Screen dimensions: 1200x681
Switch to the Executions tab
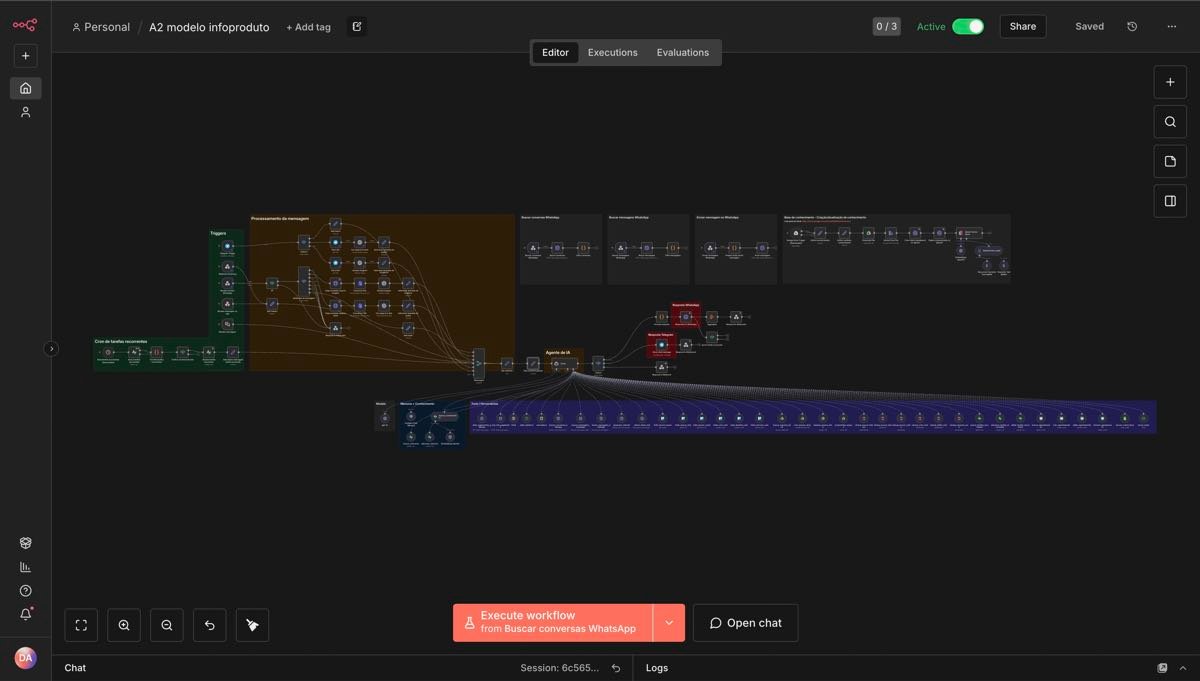(612, 52)
